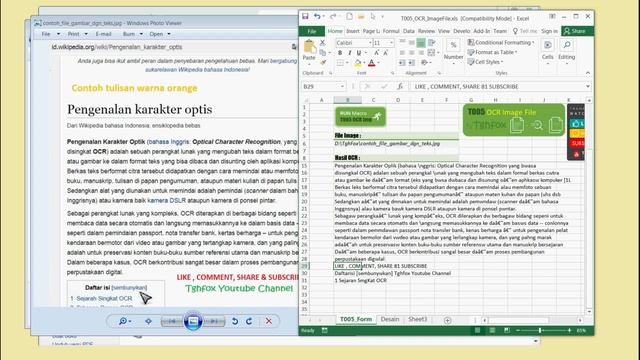Screen dimensions: 640x360
Task: Open Cell Styles dropdown
Action: click(x=485, y=62)
